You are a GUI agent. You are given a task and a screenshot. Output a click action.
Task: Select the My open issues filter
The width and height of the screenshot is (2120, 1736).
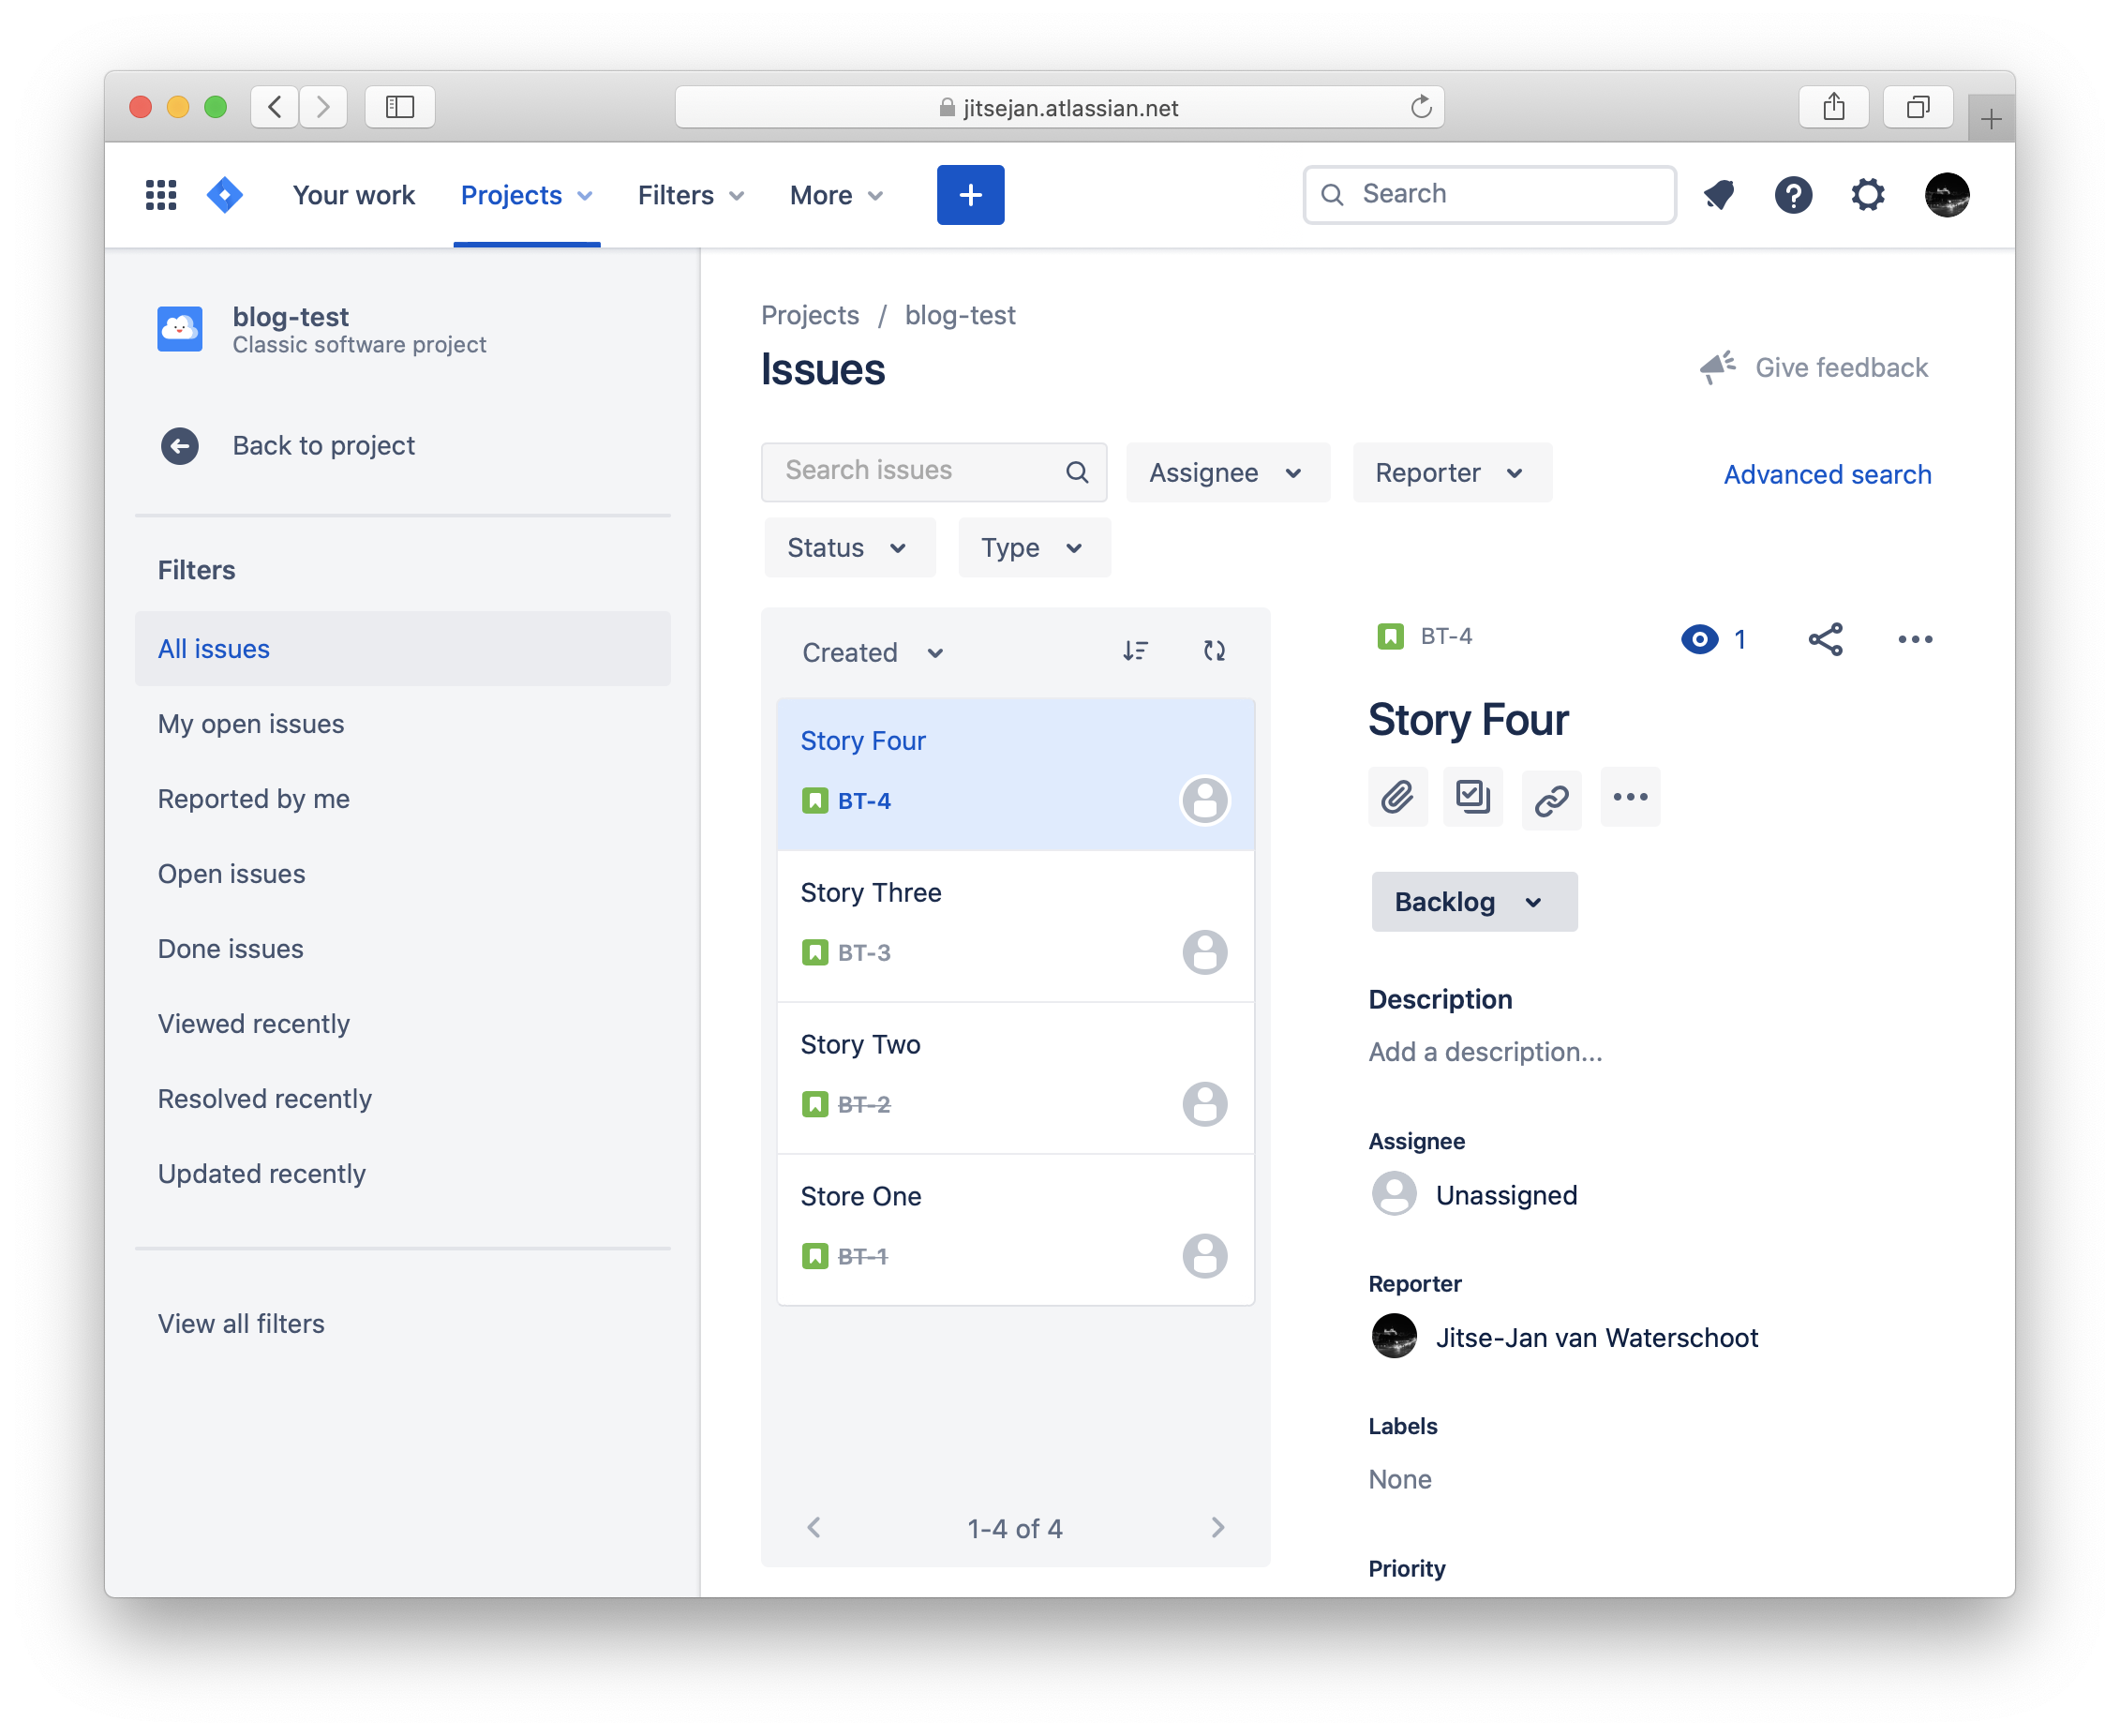(x=251, y=723)
